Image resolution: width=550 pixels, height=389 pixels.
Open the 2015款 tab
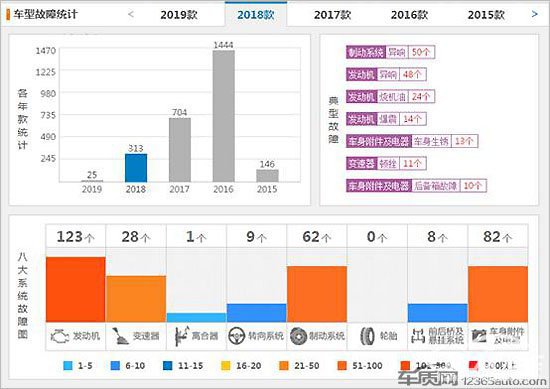(x=486, y=15)
